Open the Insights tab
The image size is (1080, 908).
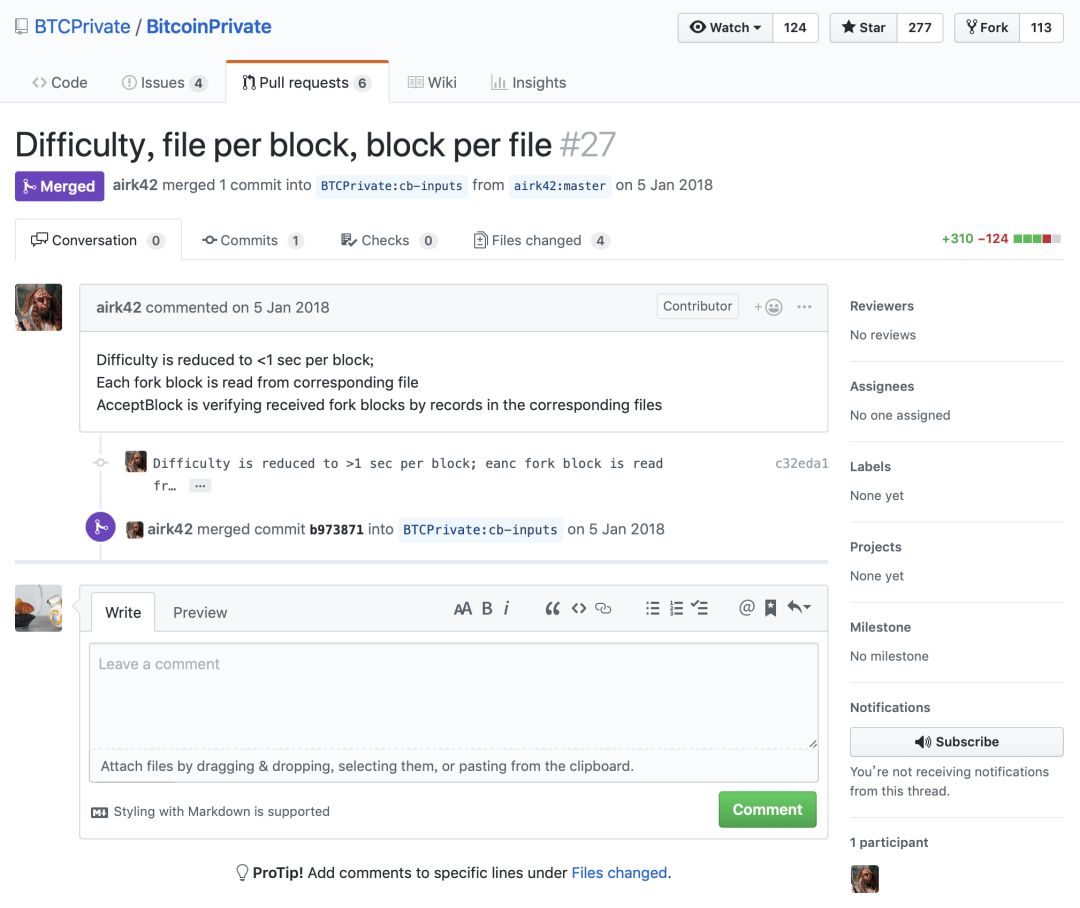528,83
